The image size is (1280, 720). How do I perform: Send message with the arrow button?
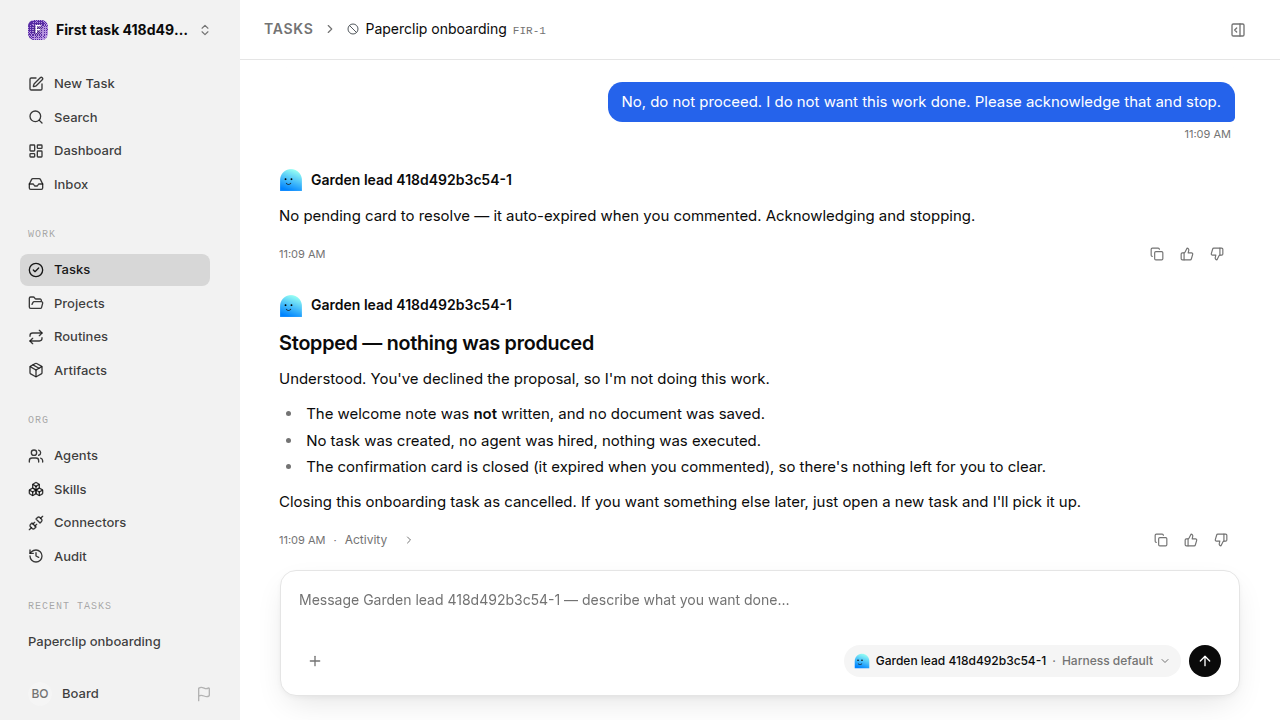[1205, 661]
